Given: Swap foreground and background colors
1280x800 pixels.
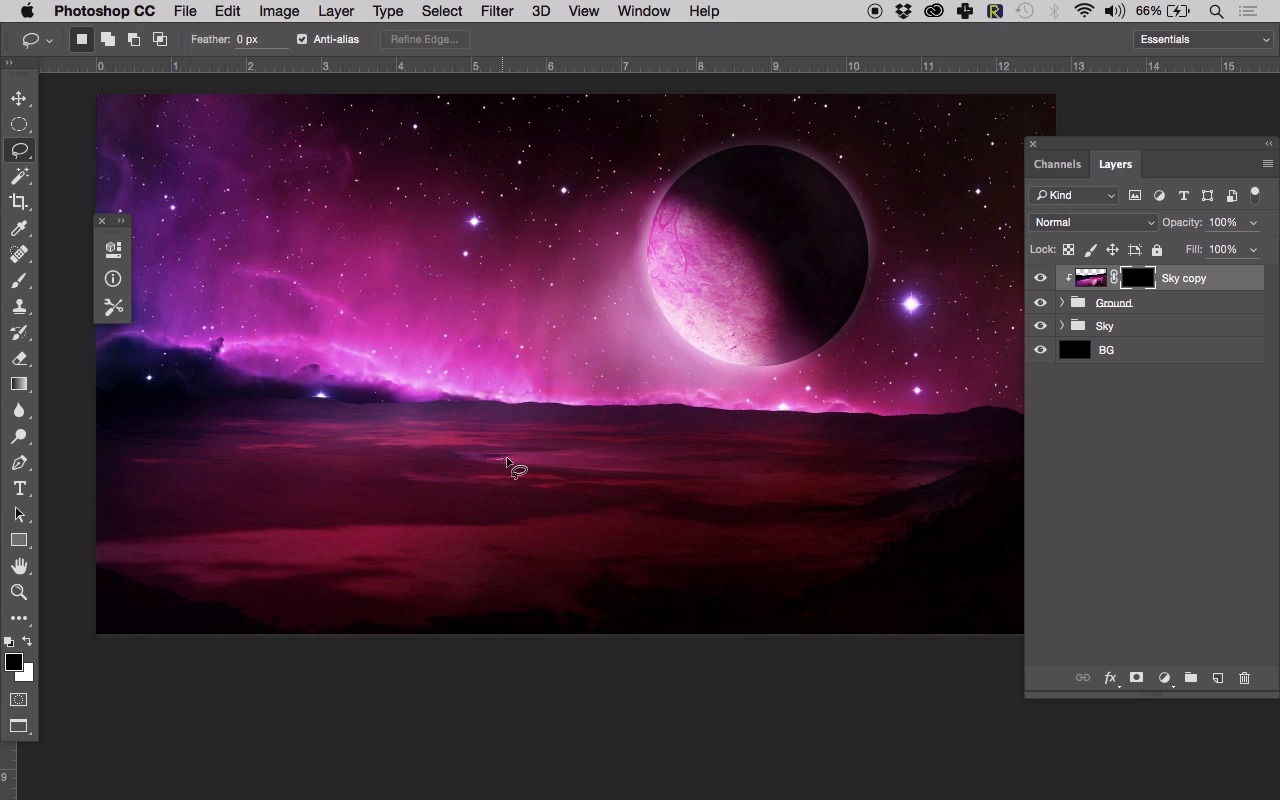Looking at the screenshot, I should 27,642.
